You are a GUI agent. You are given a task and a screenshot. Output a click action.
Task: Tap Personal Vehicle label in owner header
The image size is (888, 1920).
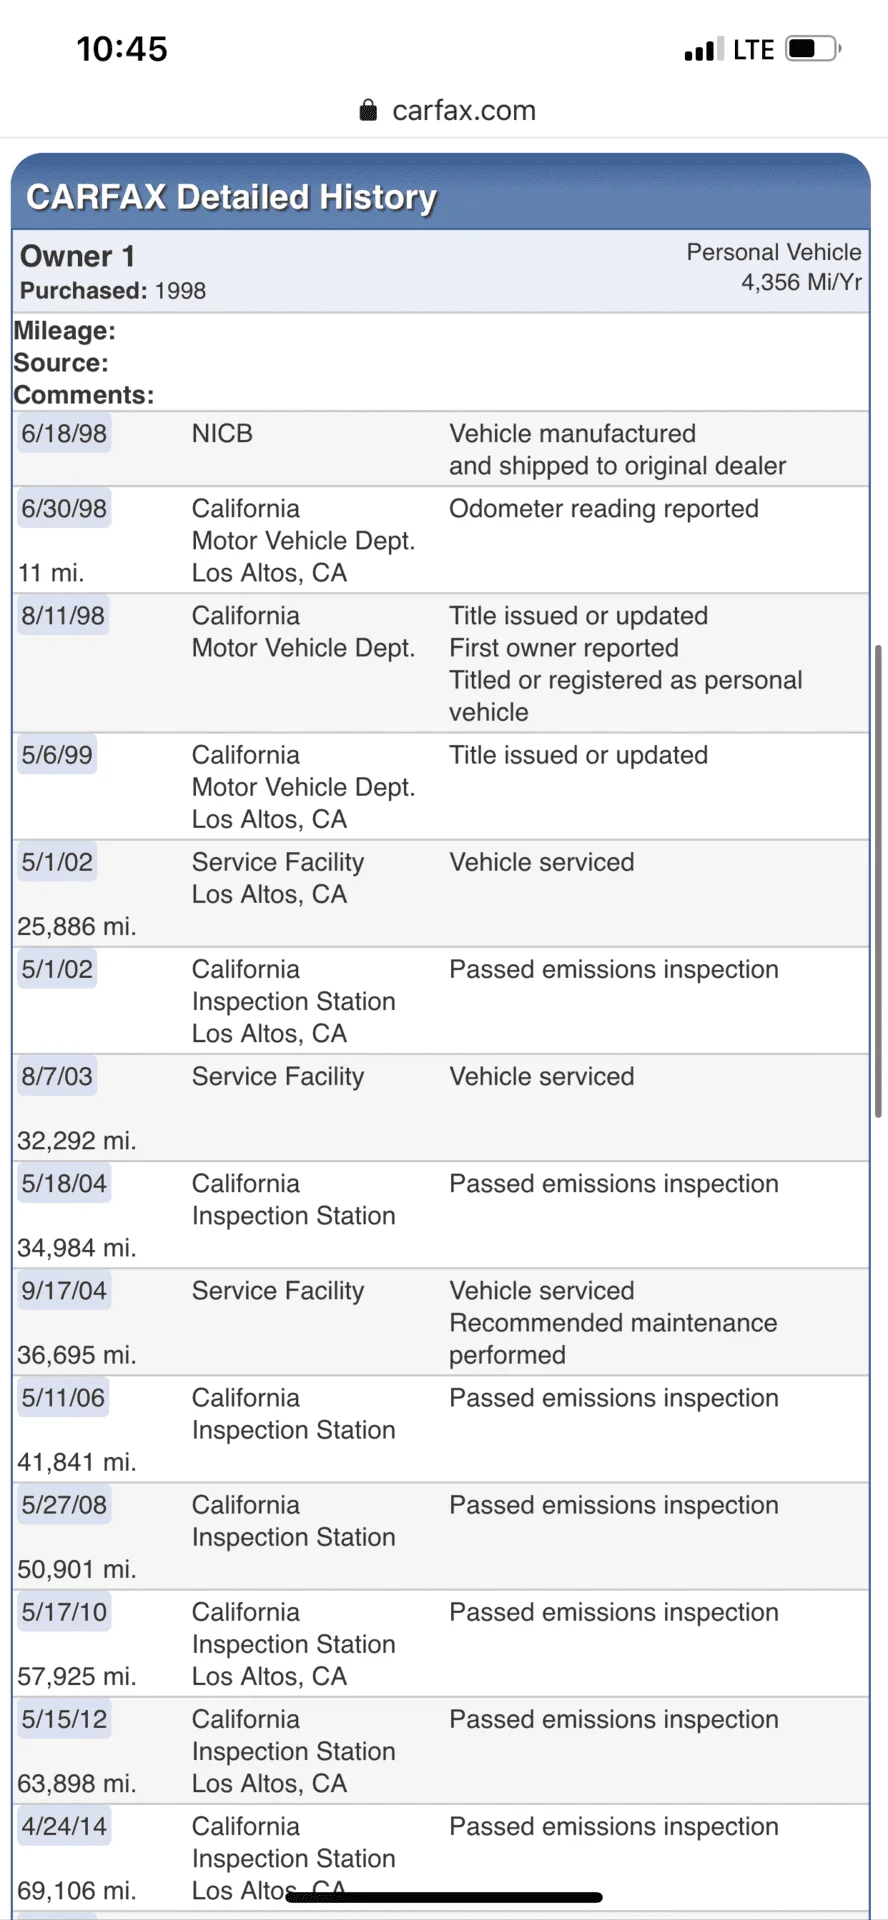(x=774, y=252)
